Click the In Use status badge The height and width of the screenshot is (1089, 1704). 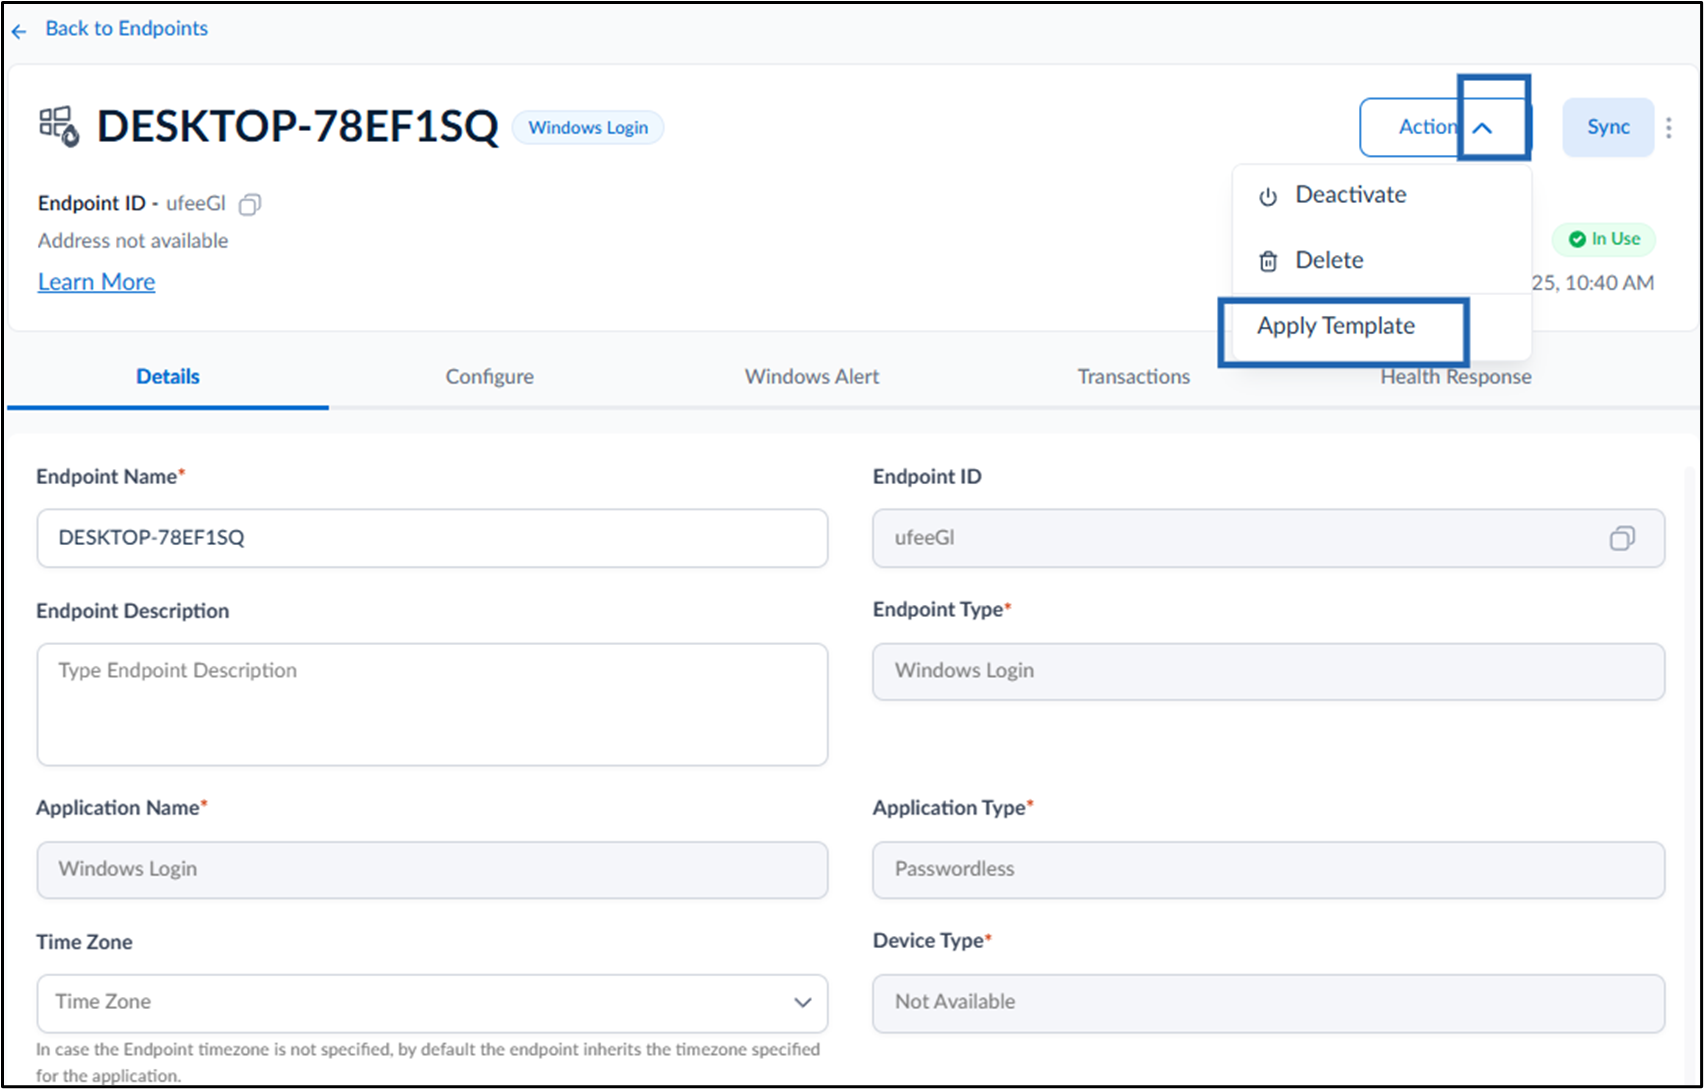tap(1604, 239)
